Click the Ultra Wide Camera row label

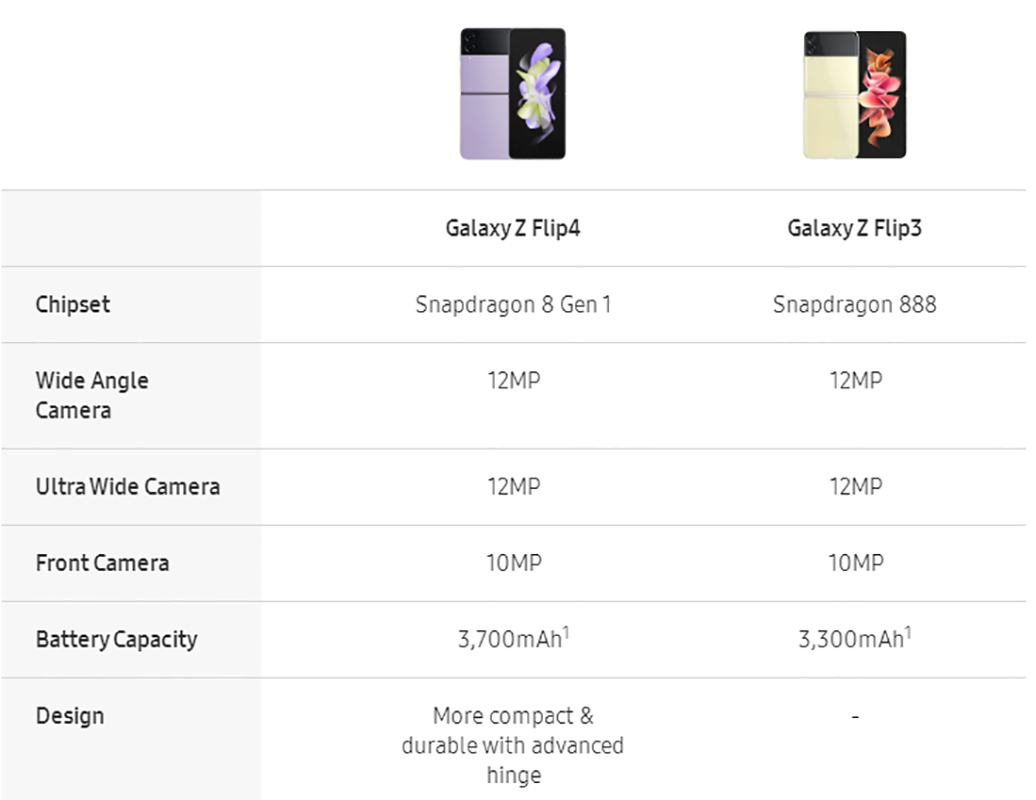pyautogui.click(x=128, y=487)
